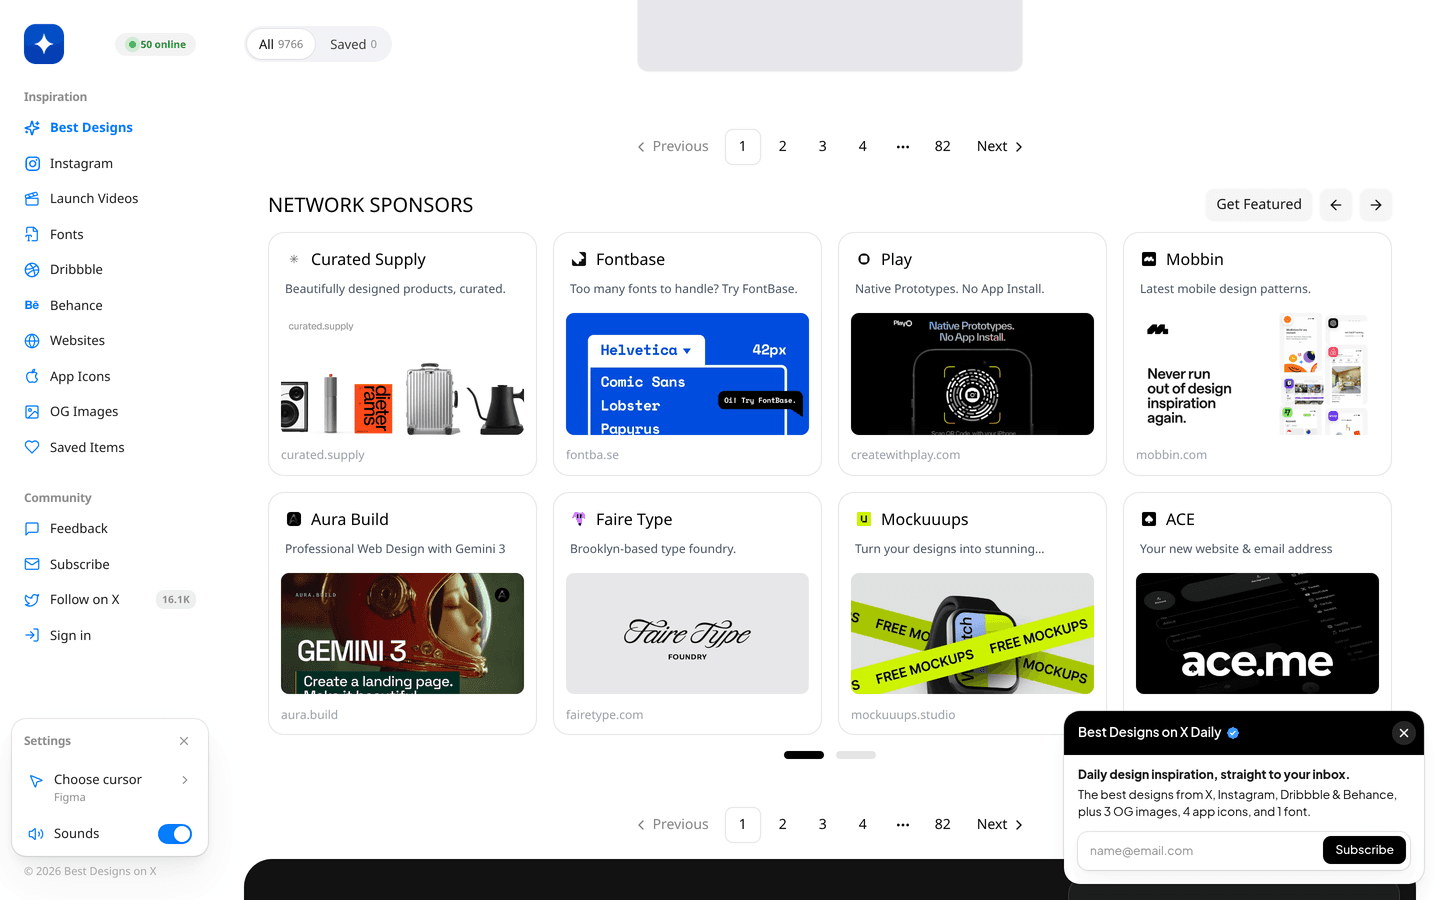Open the Fonts sidebar icon
This screenshot has width=1440, height=900.
32,234
